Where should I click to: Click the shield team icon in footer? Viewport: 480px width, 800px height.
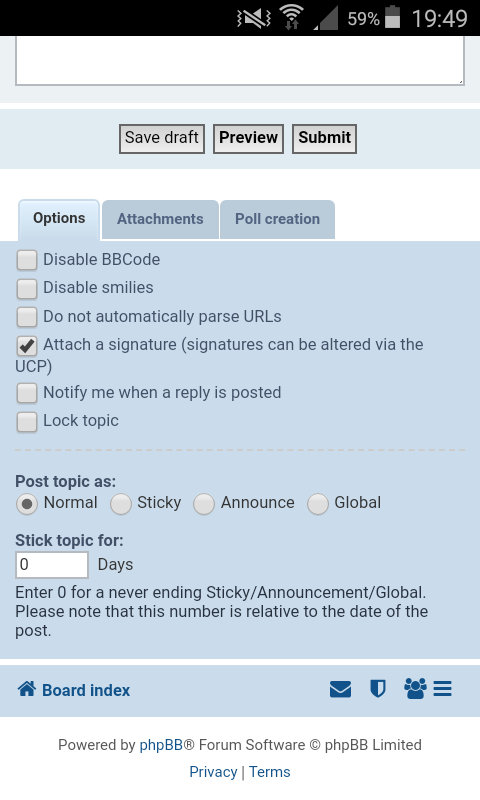[377, 689]
